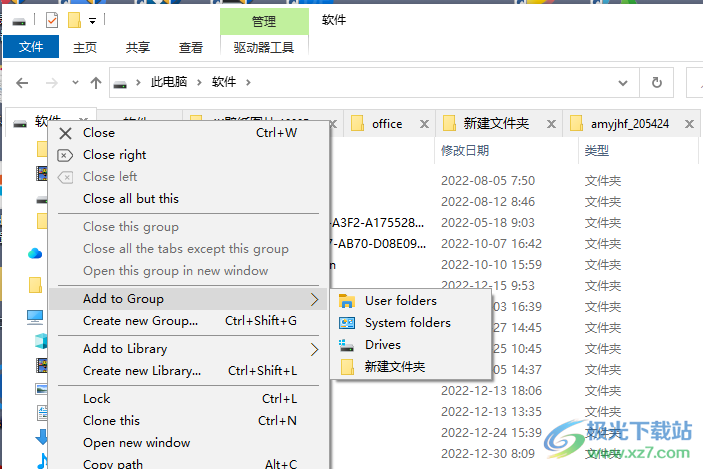Click the Drives group icon
Image resolution: width=703 pixels, height=469 pixels.
point(347,345)
